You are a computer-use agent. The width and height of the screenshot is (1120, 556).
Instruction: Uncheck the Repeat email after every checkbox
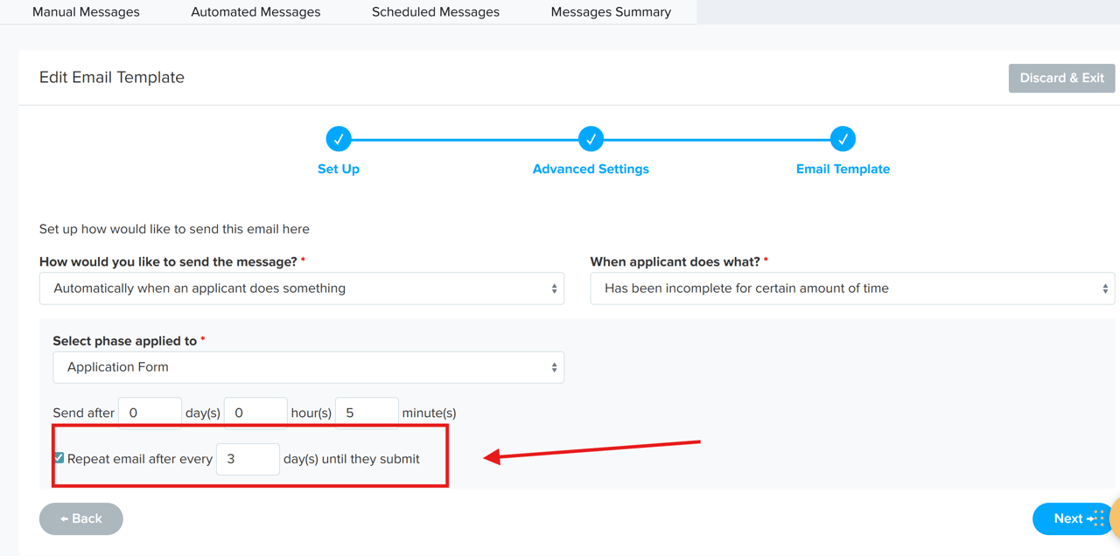(x=59, y=458)
